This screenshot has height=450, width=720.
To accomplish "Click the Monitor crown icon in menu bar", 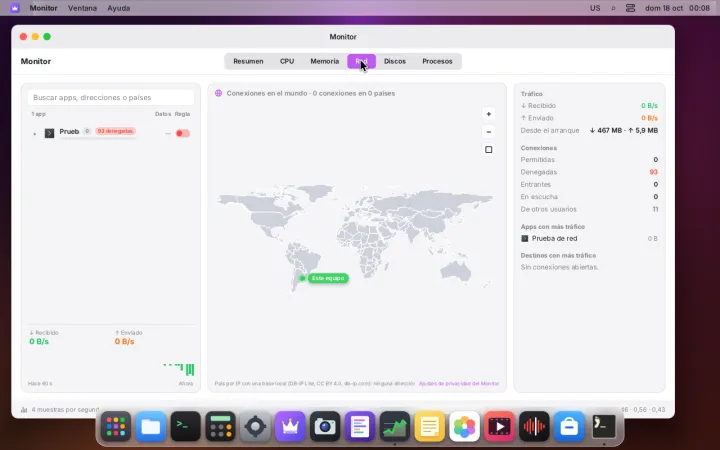I will tap(15, 8).
